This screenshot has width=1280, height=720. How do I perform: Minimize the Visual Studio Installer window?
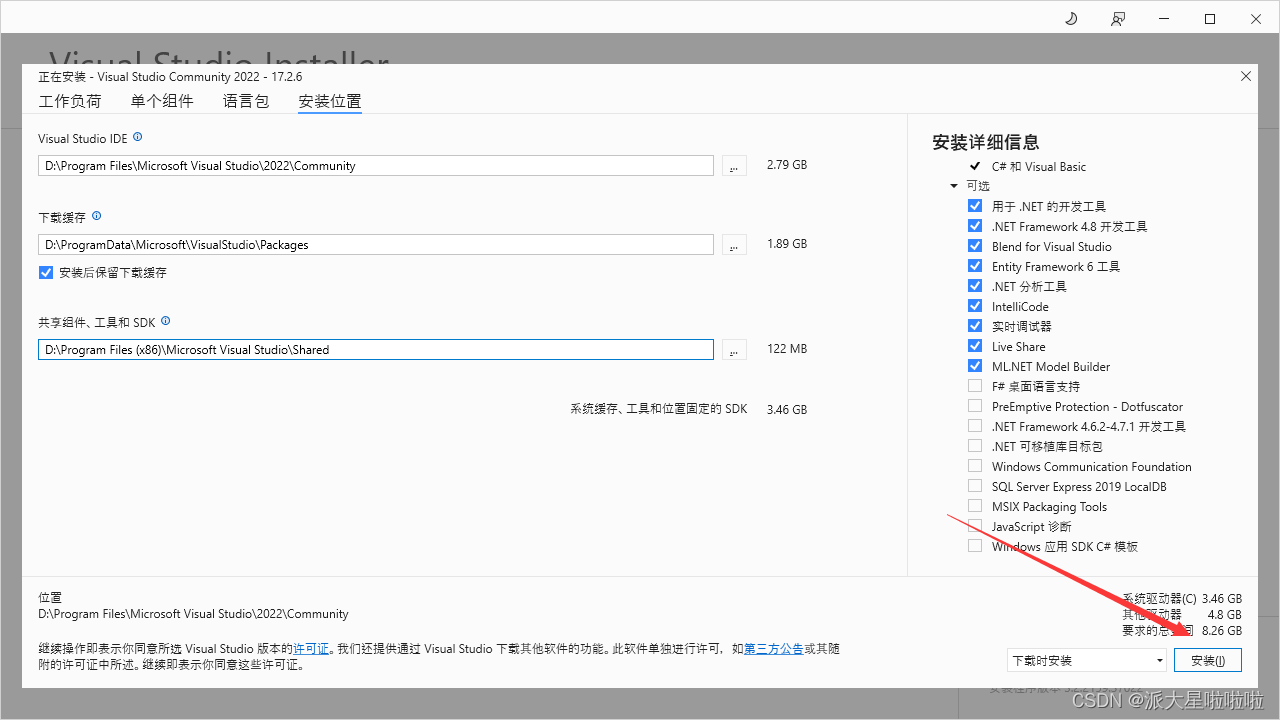pyautogui.click(x=1163, y=18)
